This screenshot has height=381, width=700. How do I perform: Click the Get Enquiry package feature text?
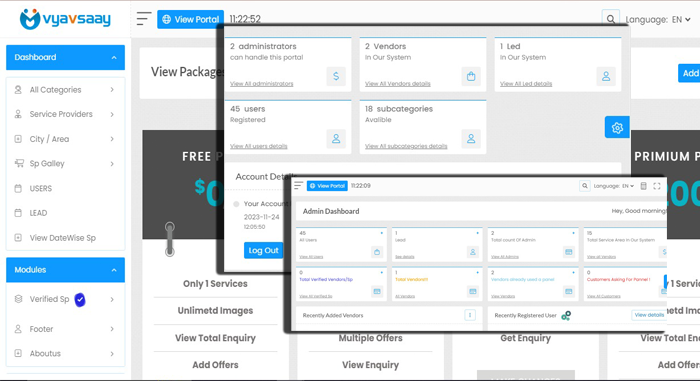(525, 338)
